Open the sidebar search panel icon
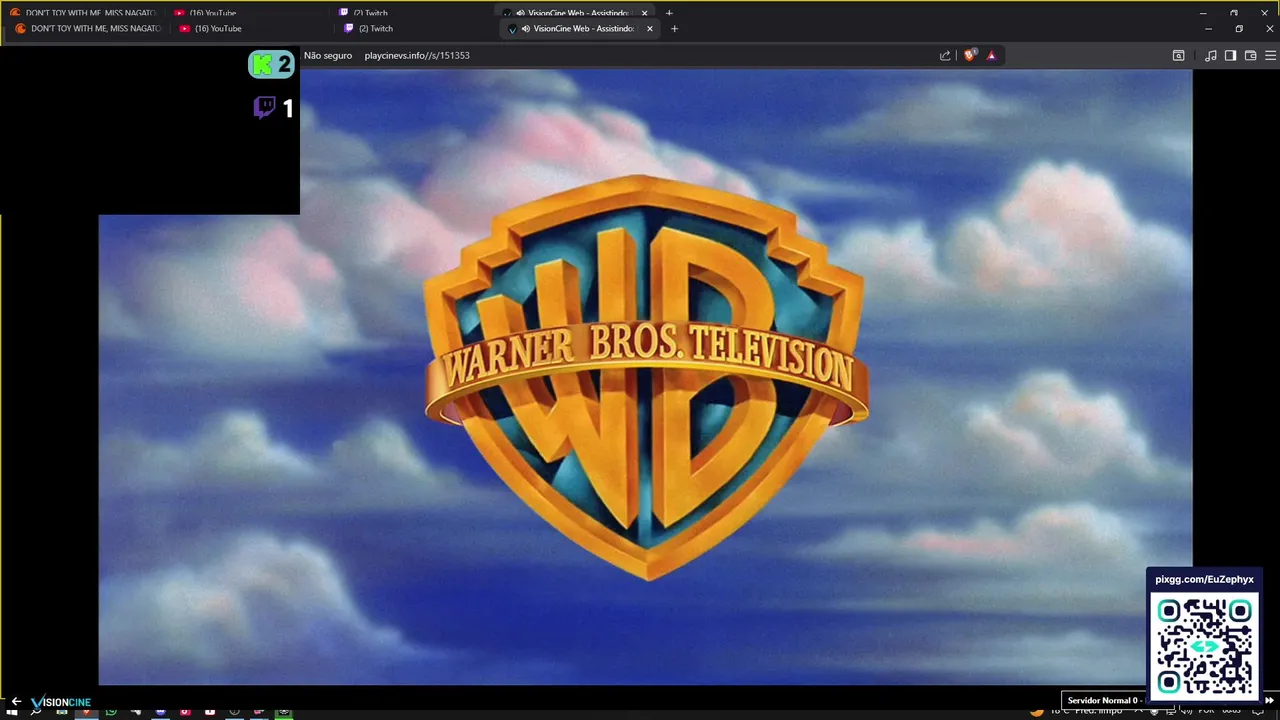 point(1178,56)
